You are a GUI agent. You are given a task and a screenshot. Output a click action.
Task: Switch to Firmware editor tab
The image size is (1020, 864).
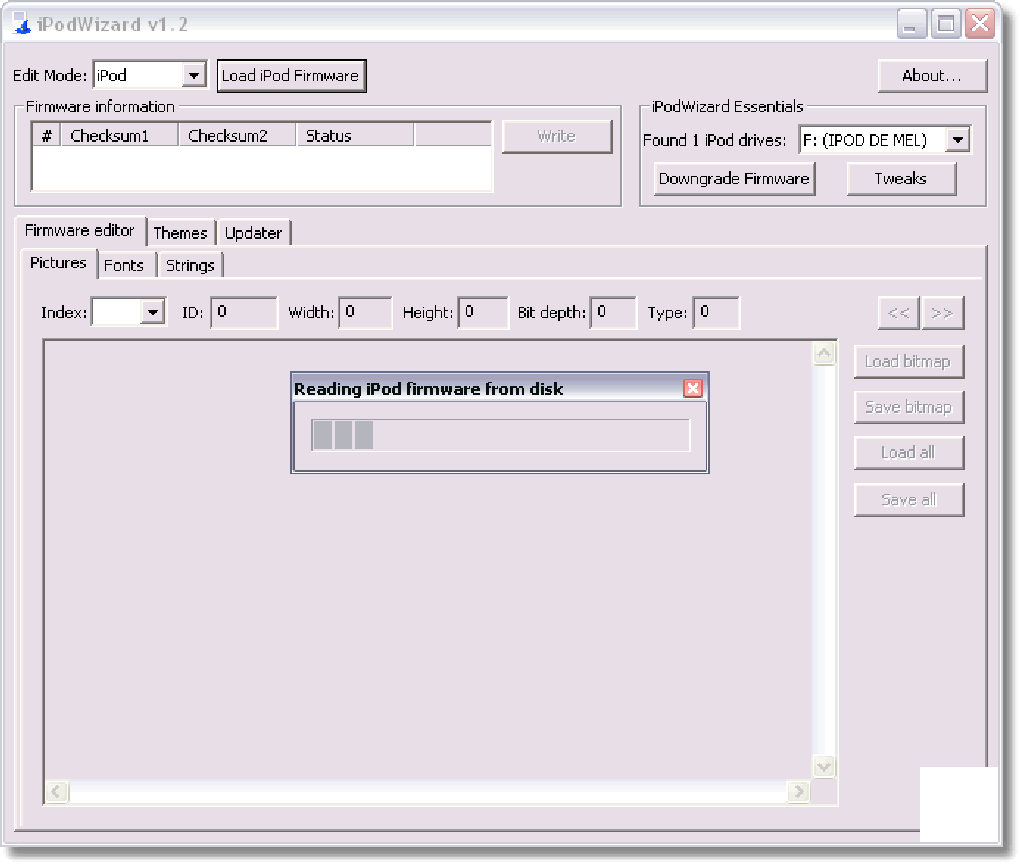pos(80,230)
